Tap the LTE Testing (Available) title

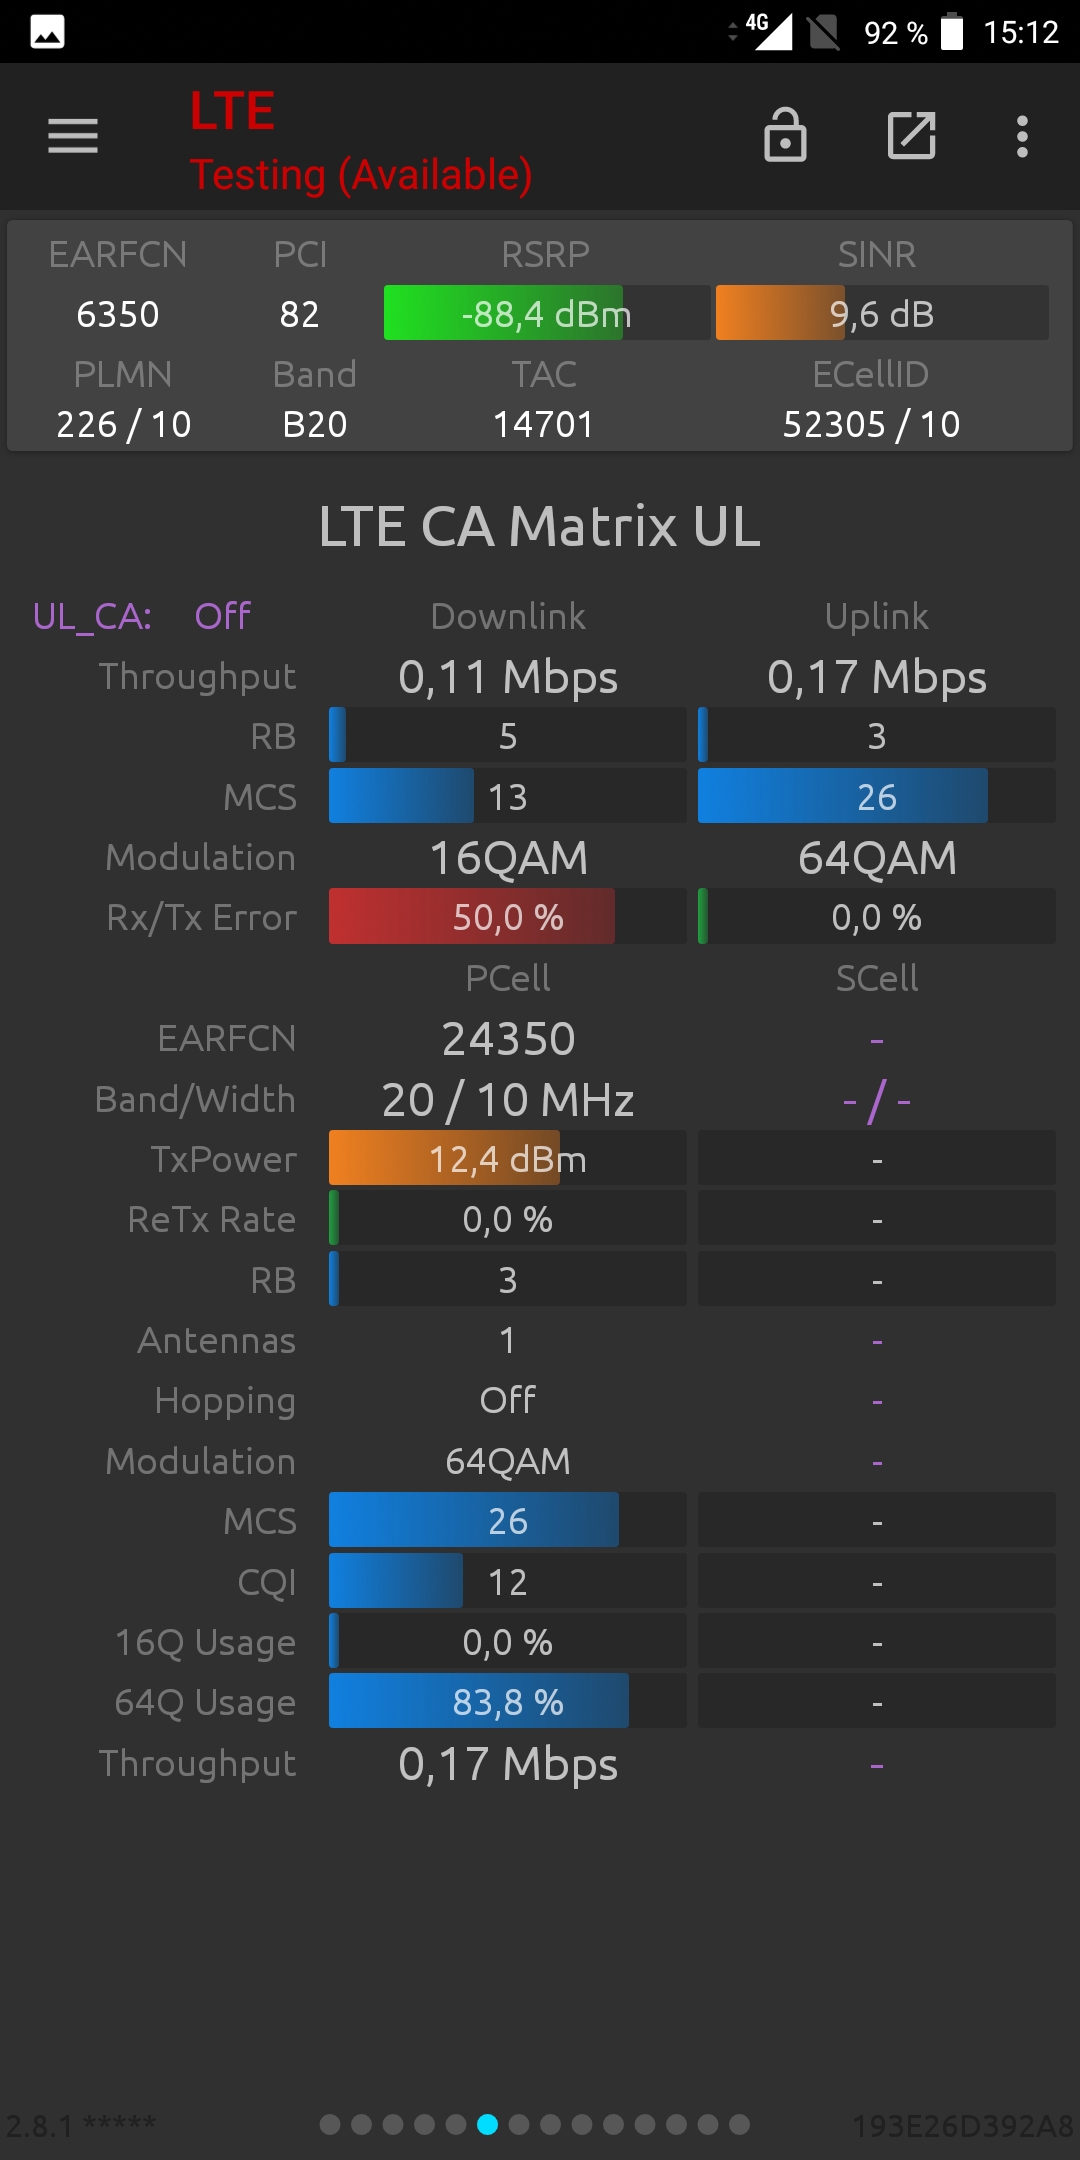(361, 141)
